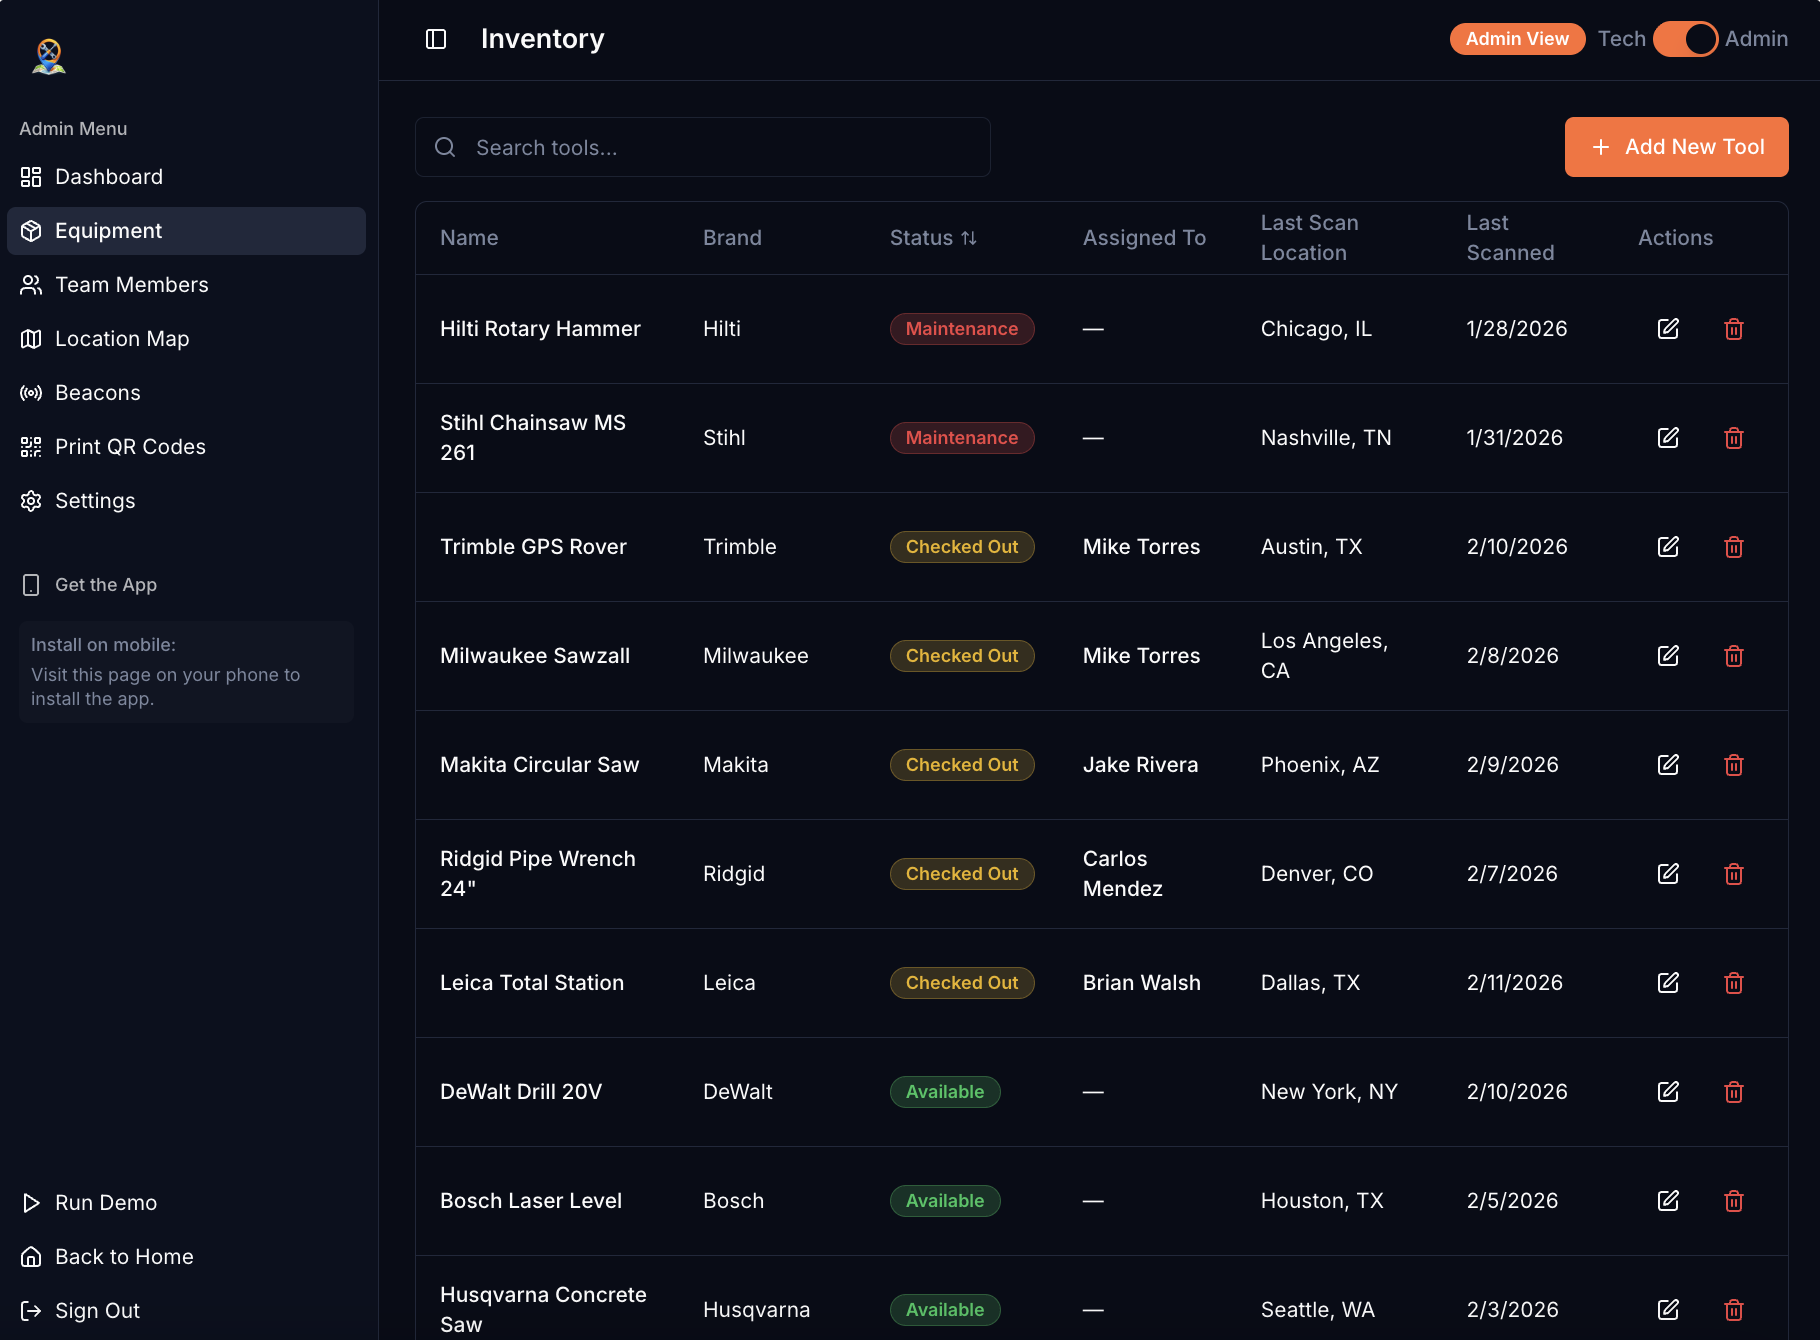The image size is (1820, 1340).
Task: Click Back to Home link
Action: coord(186,1257)
